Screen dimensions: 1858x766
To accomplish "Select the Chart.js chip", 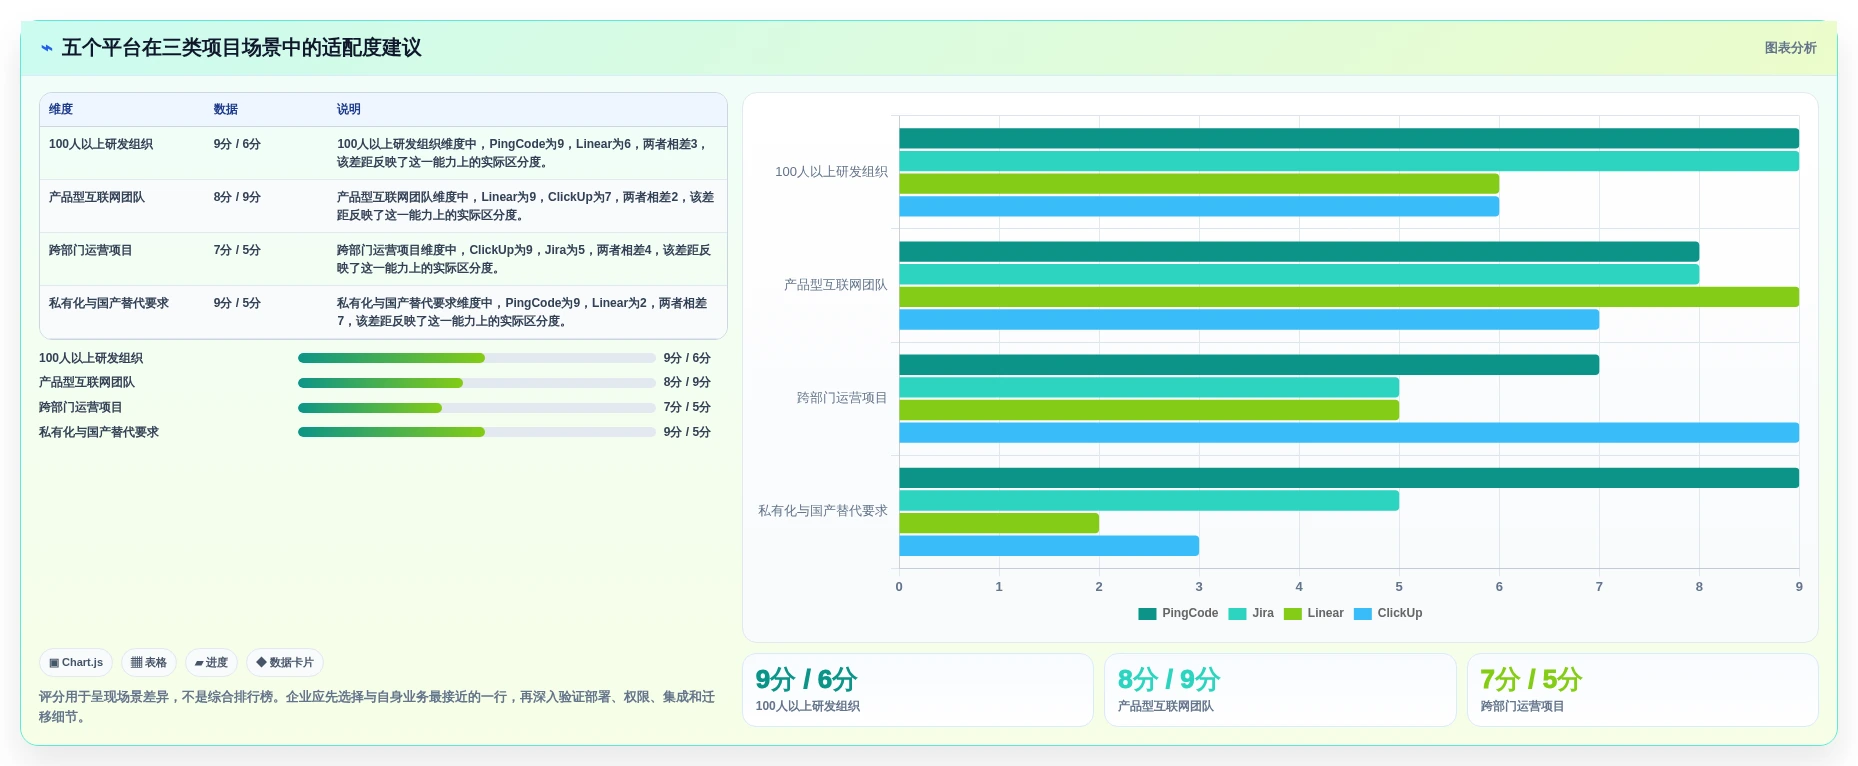I will [76, 662].
